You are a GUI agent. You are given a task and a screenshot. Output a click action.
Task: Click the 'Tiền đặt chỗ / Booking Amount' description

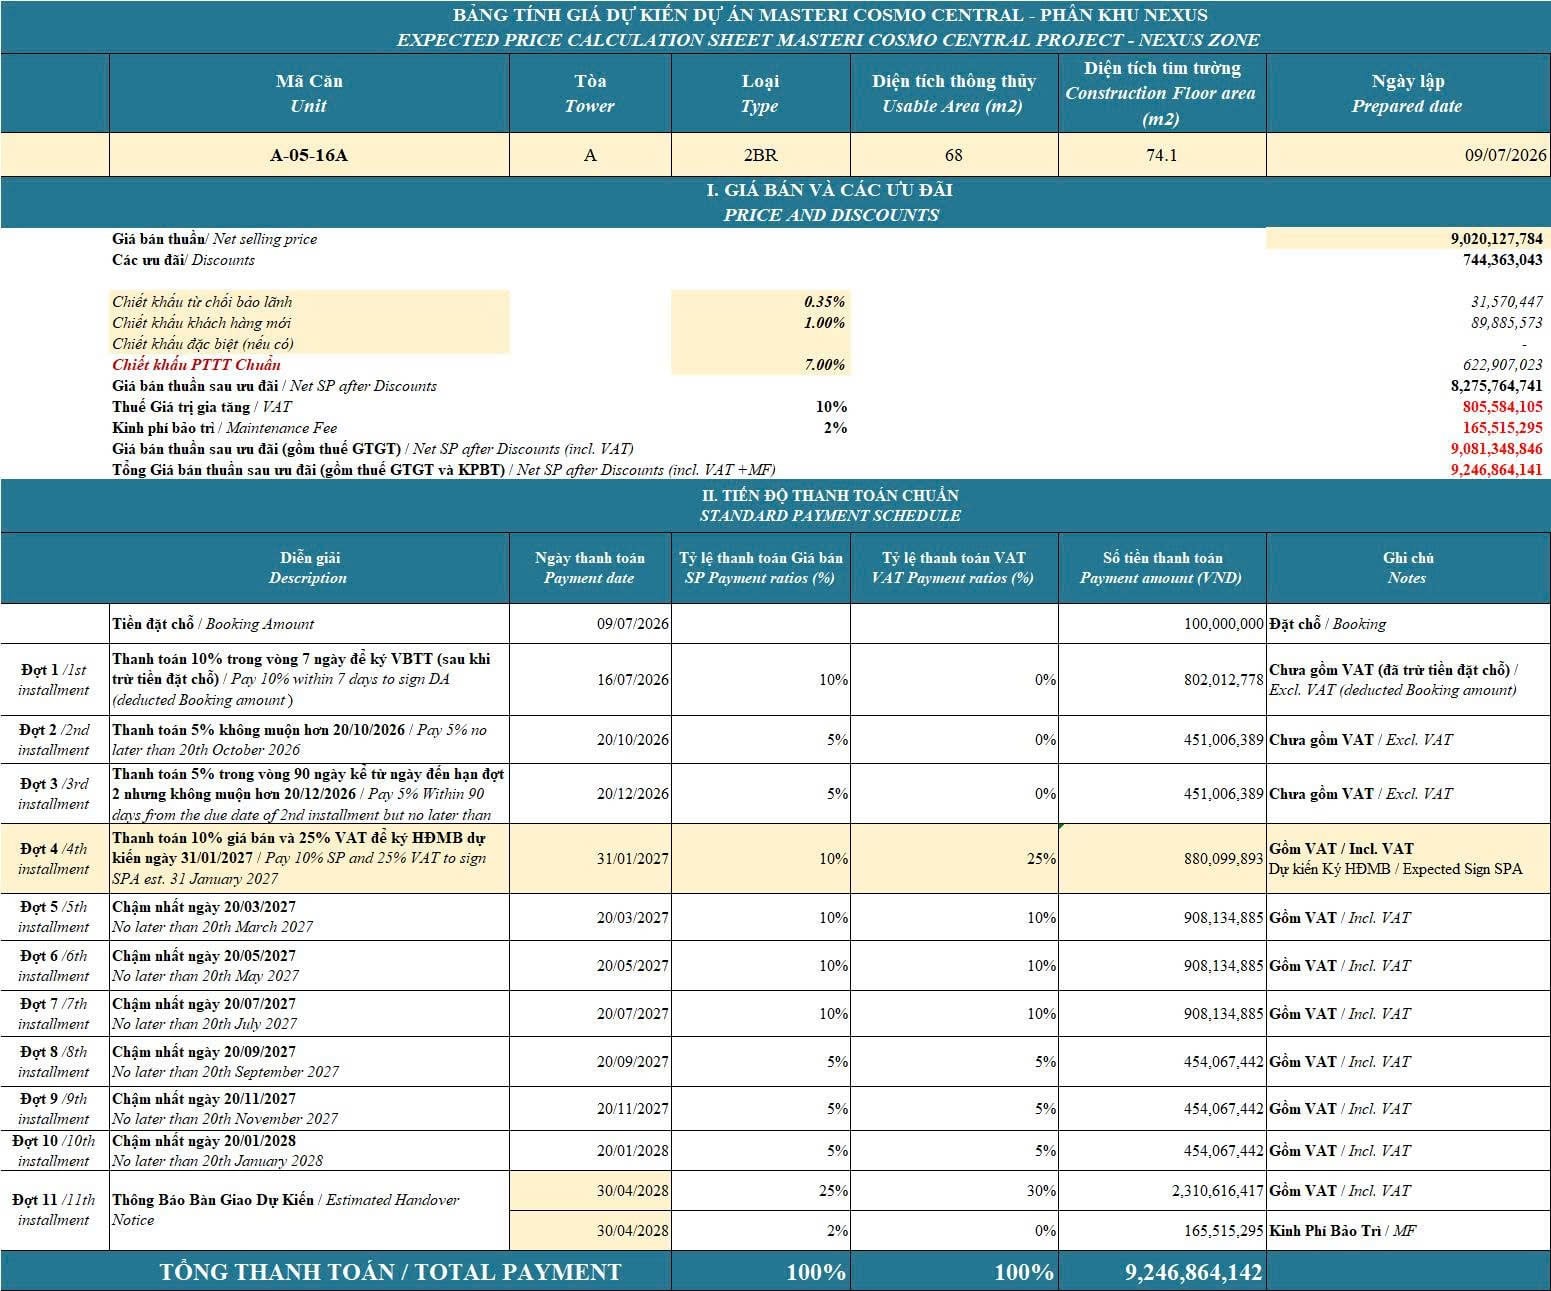click(x=213, y=624)
